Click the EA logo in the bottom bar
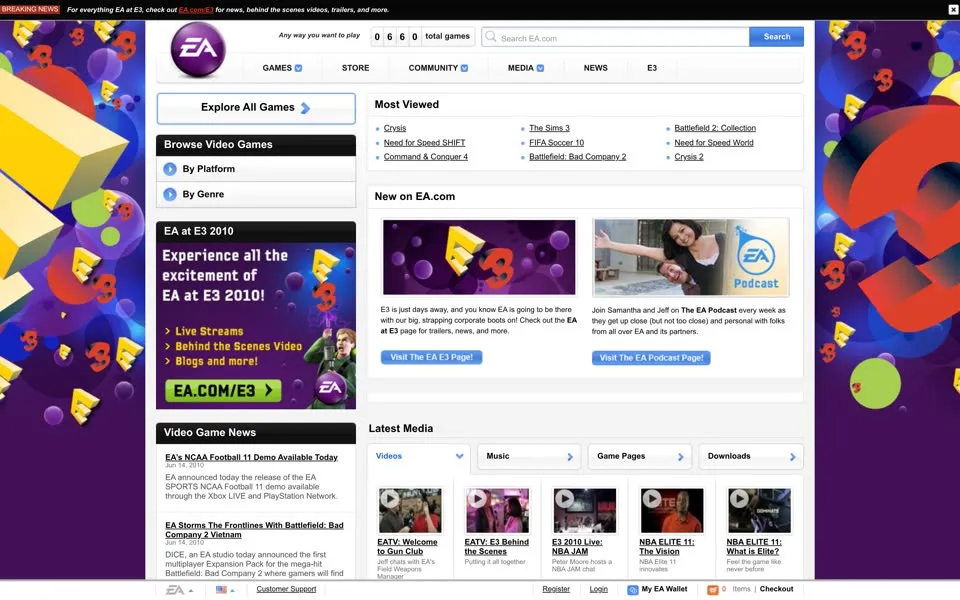960x600 pixels. click(x=175, y=590)
